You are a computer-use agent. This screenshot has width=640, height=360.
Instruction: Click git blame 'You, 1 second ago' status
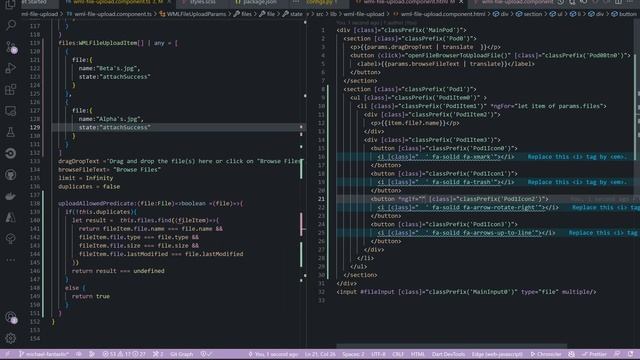[x=273, y=354]
